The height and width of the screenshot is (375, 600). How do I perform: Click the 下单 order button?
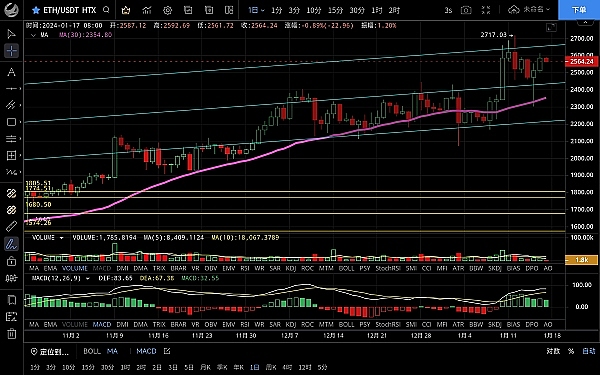[x=579, y=10]
